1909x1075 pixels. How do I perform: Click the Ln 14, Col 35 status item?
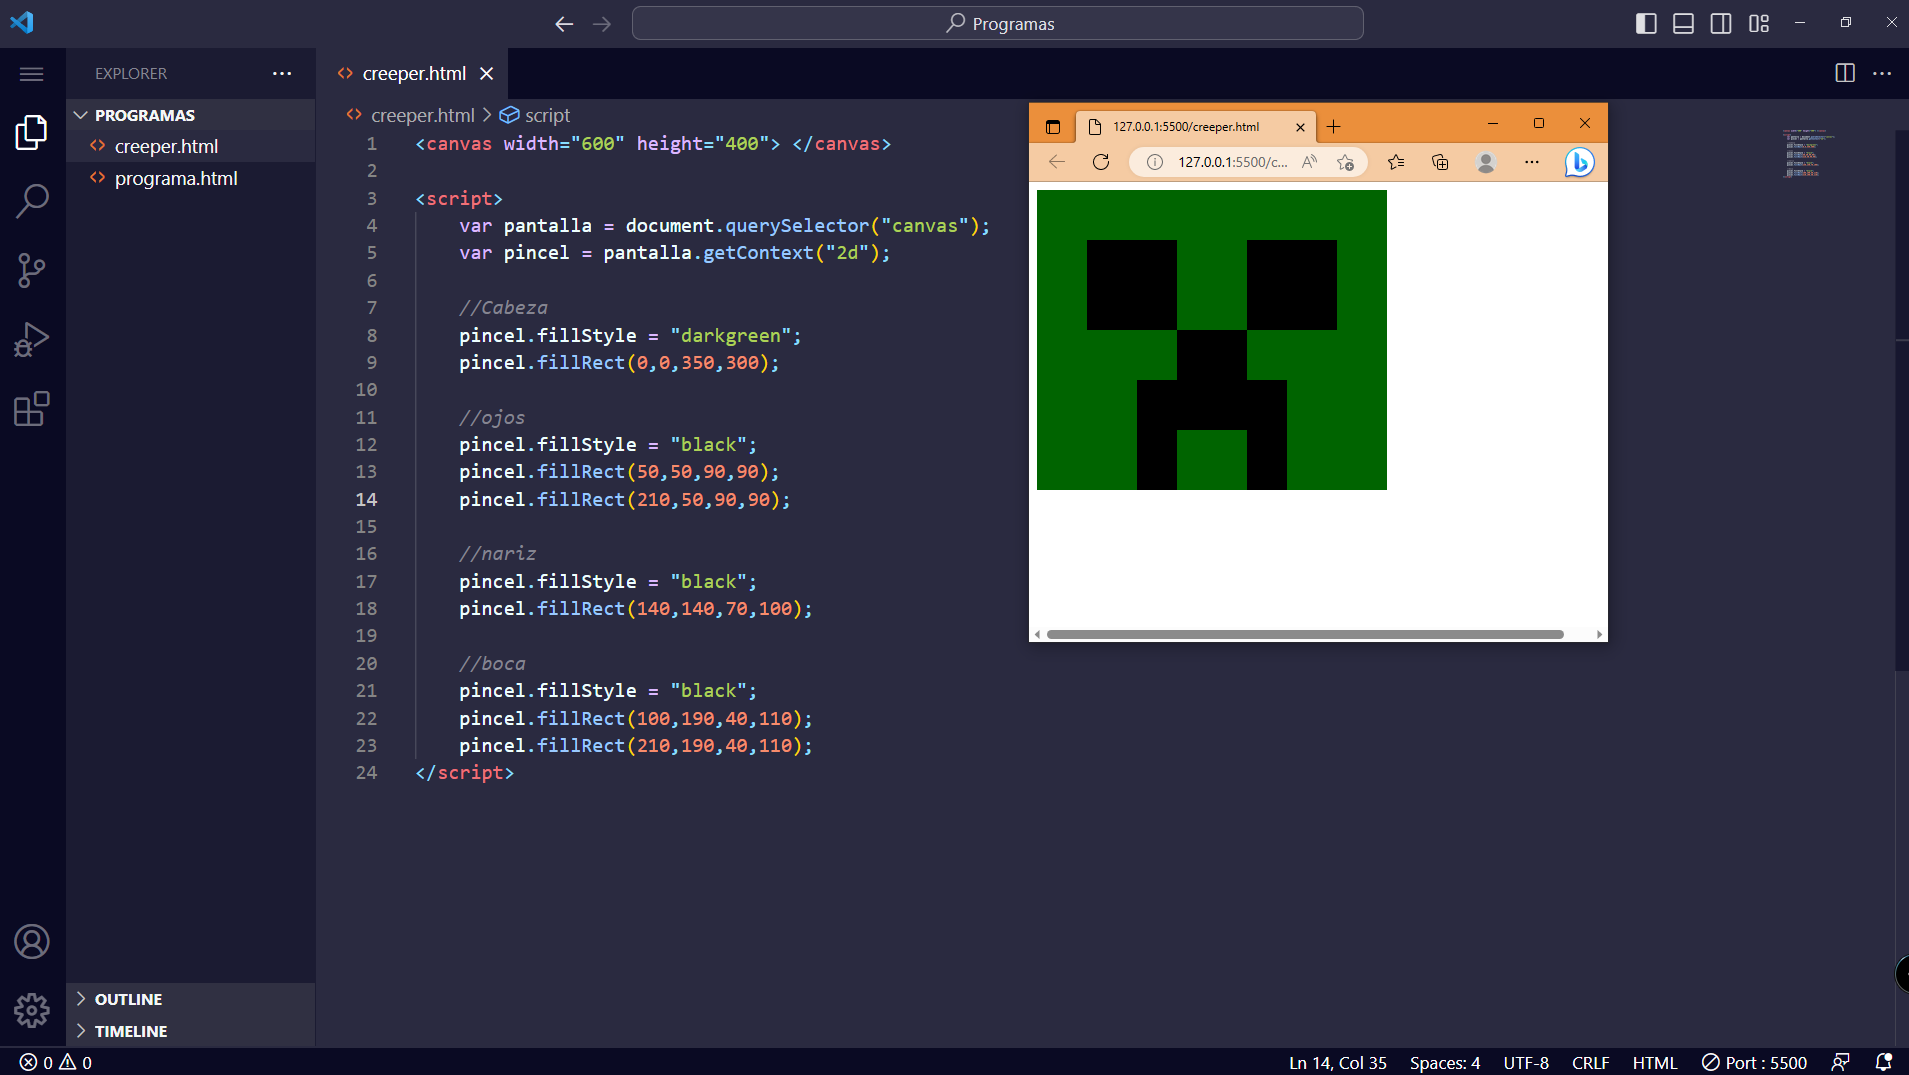[x=1338, y=1063]
